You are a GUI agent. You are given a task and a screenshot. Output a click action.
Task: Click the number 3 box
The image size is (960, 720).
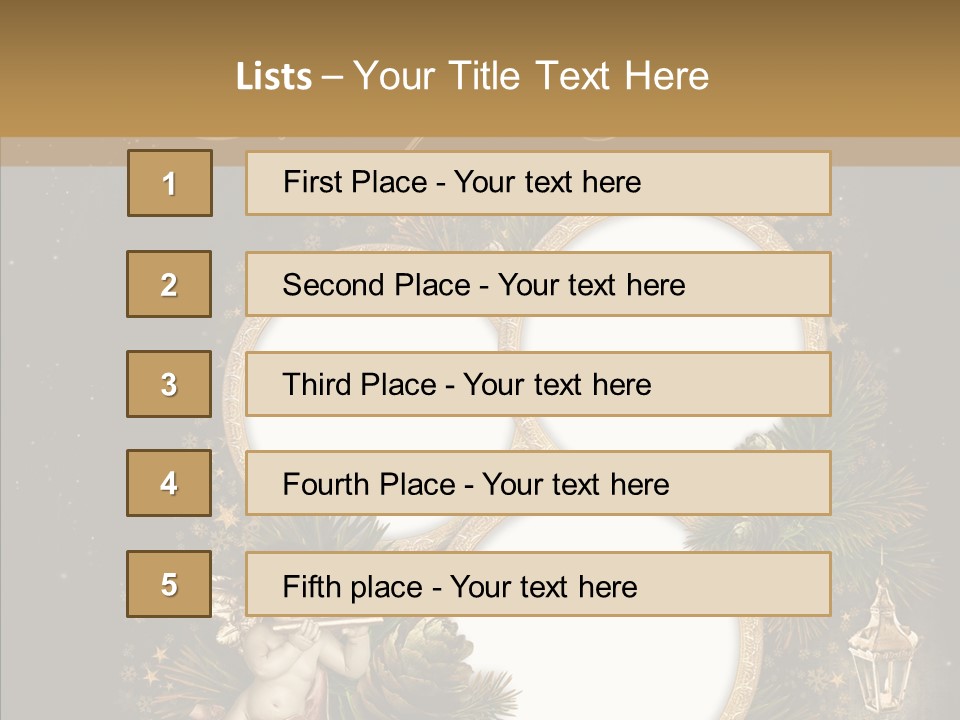pos(169,384)
